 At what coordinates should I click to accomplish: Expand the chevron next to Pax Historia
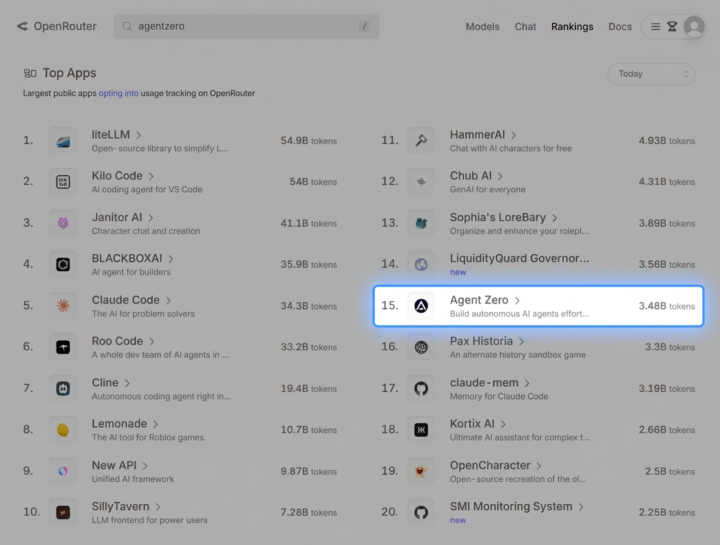coord(521,342)
